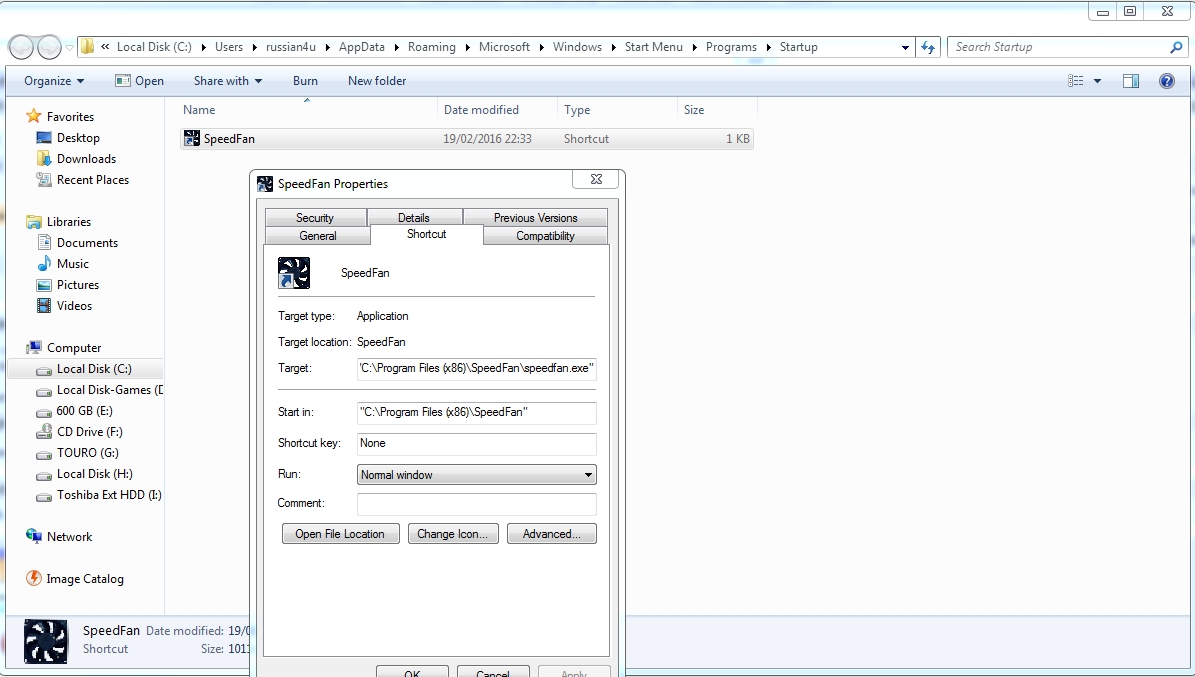Expand the Share with menu
Viewport: 1195px width, 677px height.
(x=228, y=81)
